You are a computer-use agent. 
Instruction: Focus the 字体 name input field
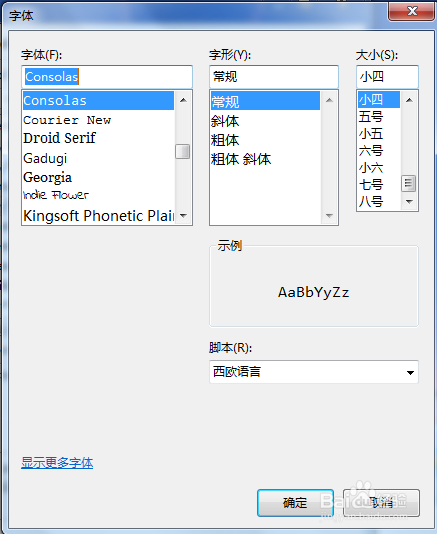[107, 77]
